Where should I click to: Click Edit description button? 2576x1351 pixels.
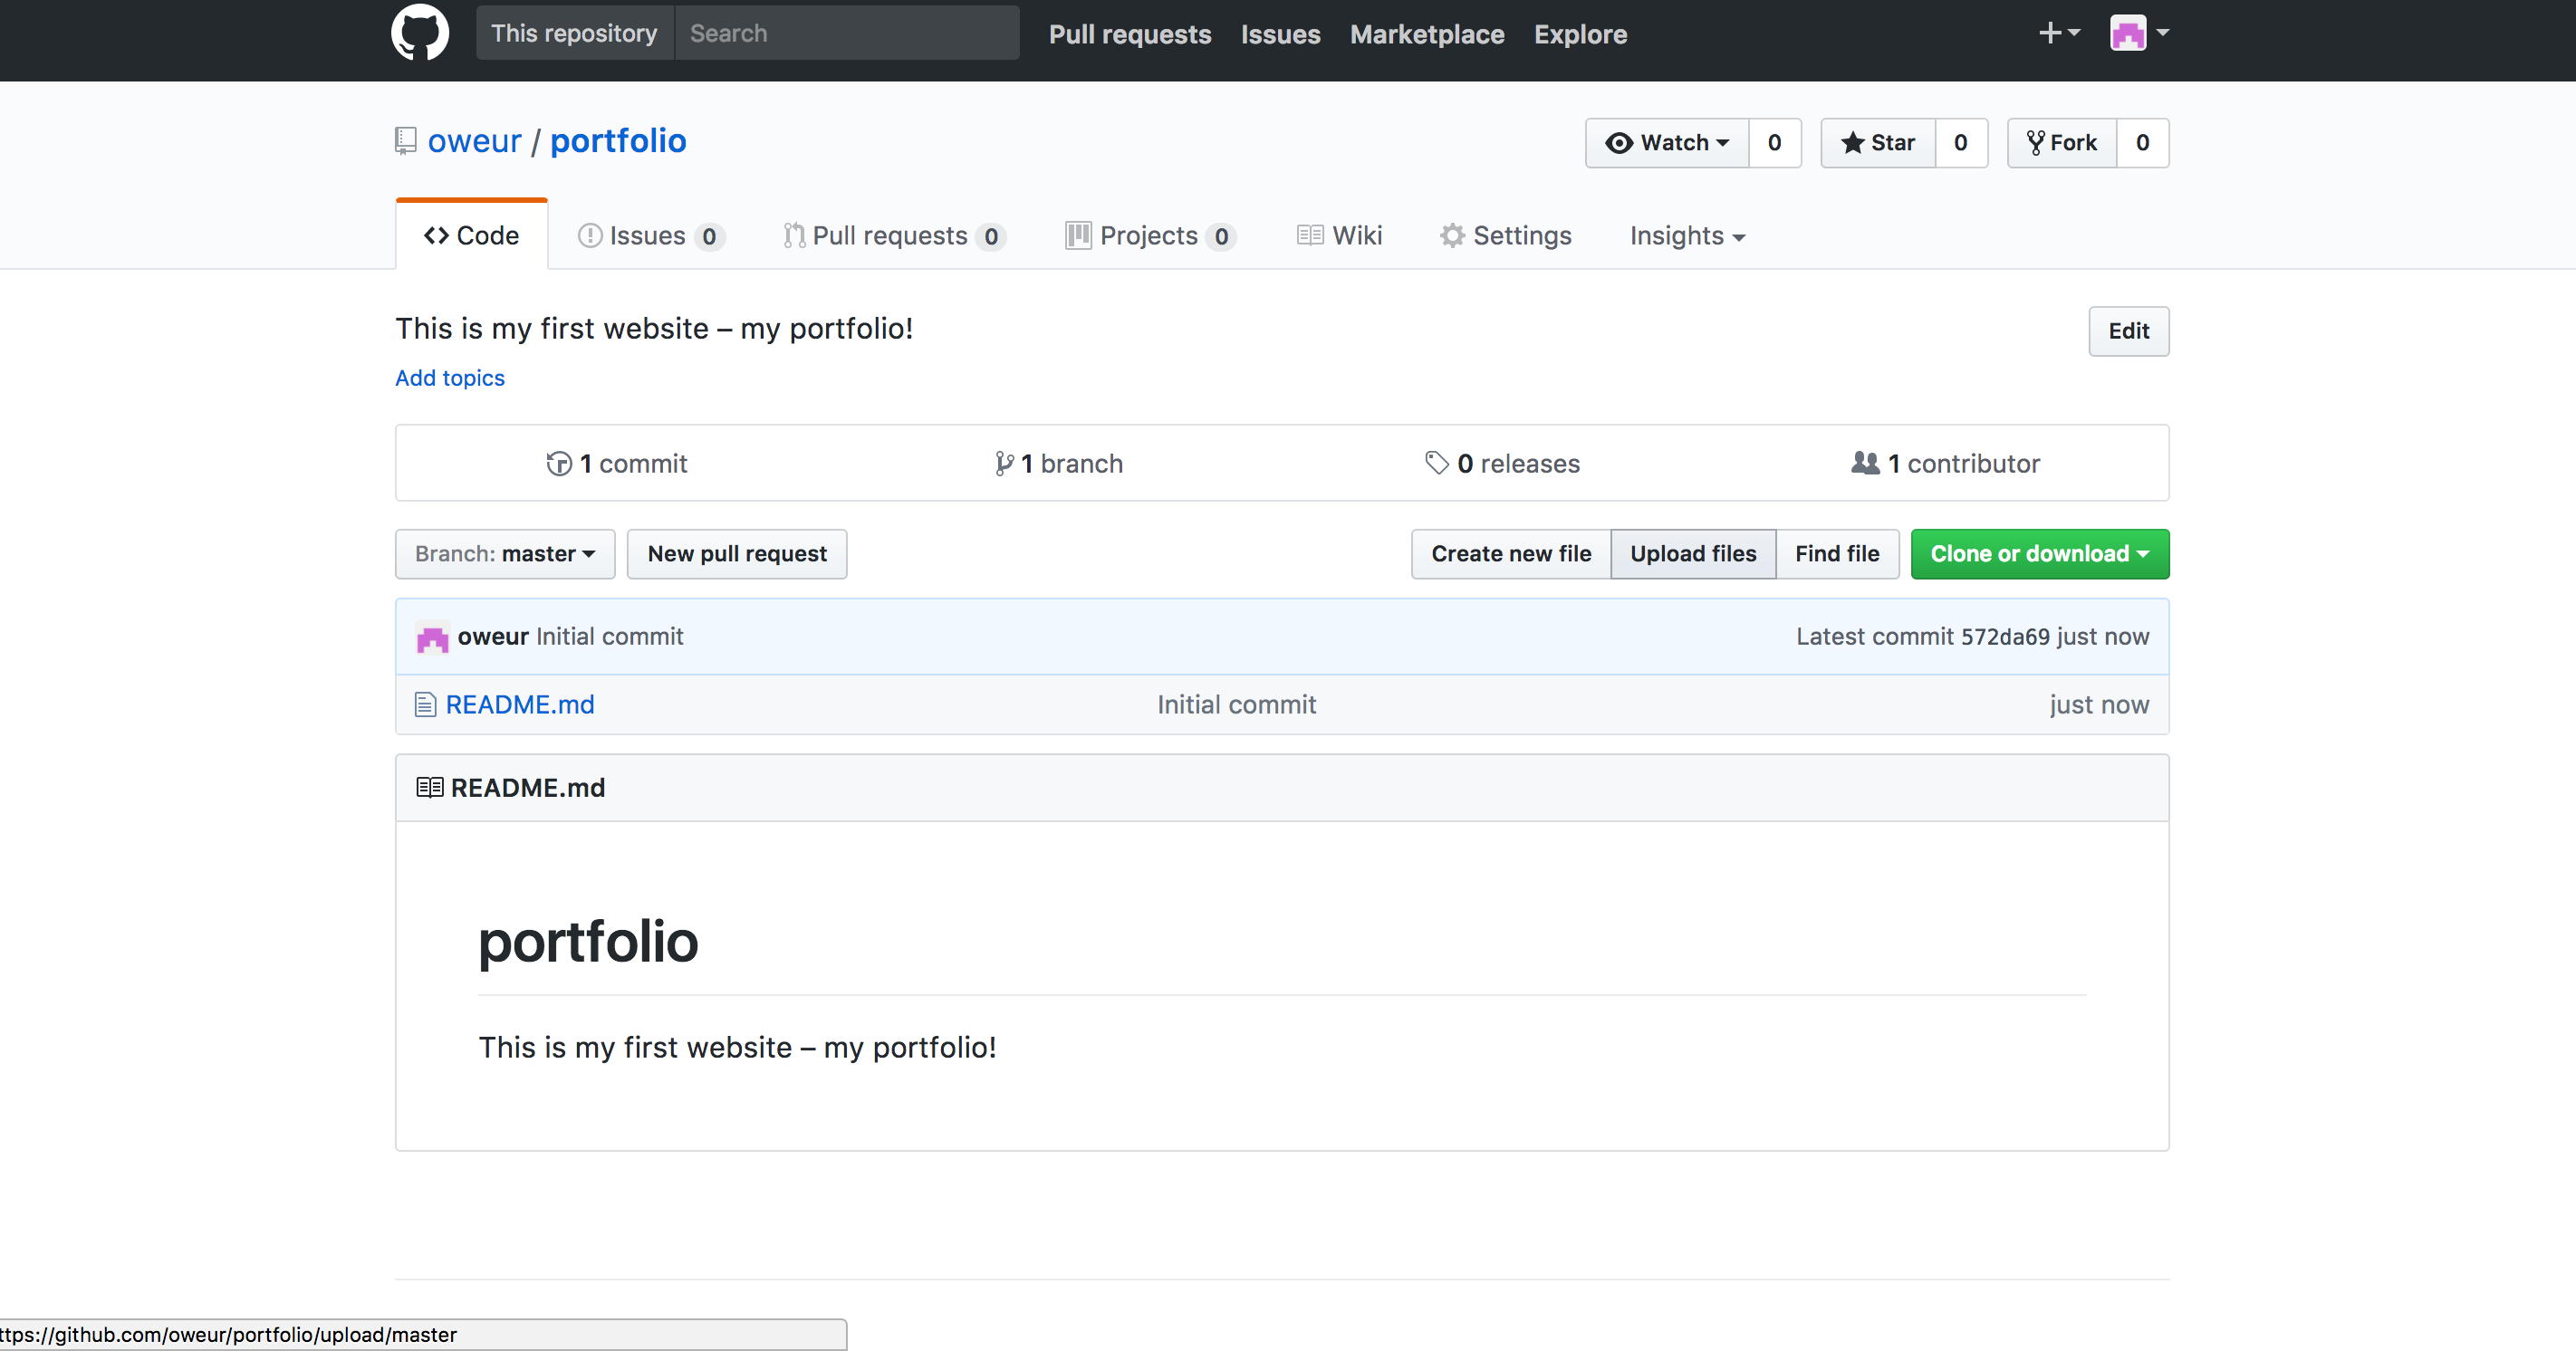pyautogui.click(x=2129, y=331)
